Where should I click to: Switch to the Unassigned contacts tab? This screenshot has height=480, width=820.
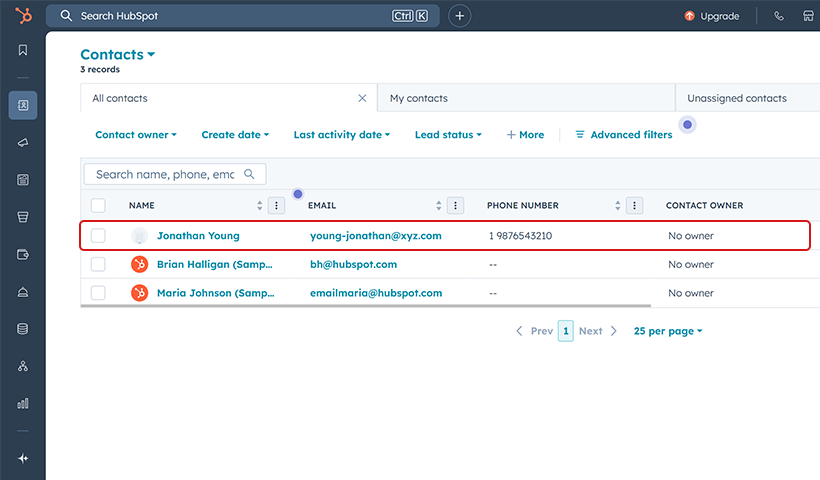point(737,99)
